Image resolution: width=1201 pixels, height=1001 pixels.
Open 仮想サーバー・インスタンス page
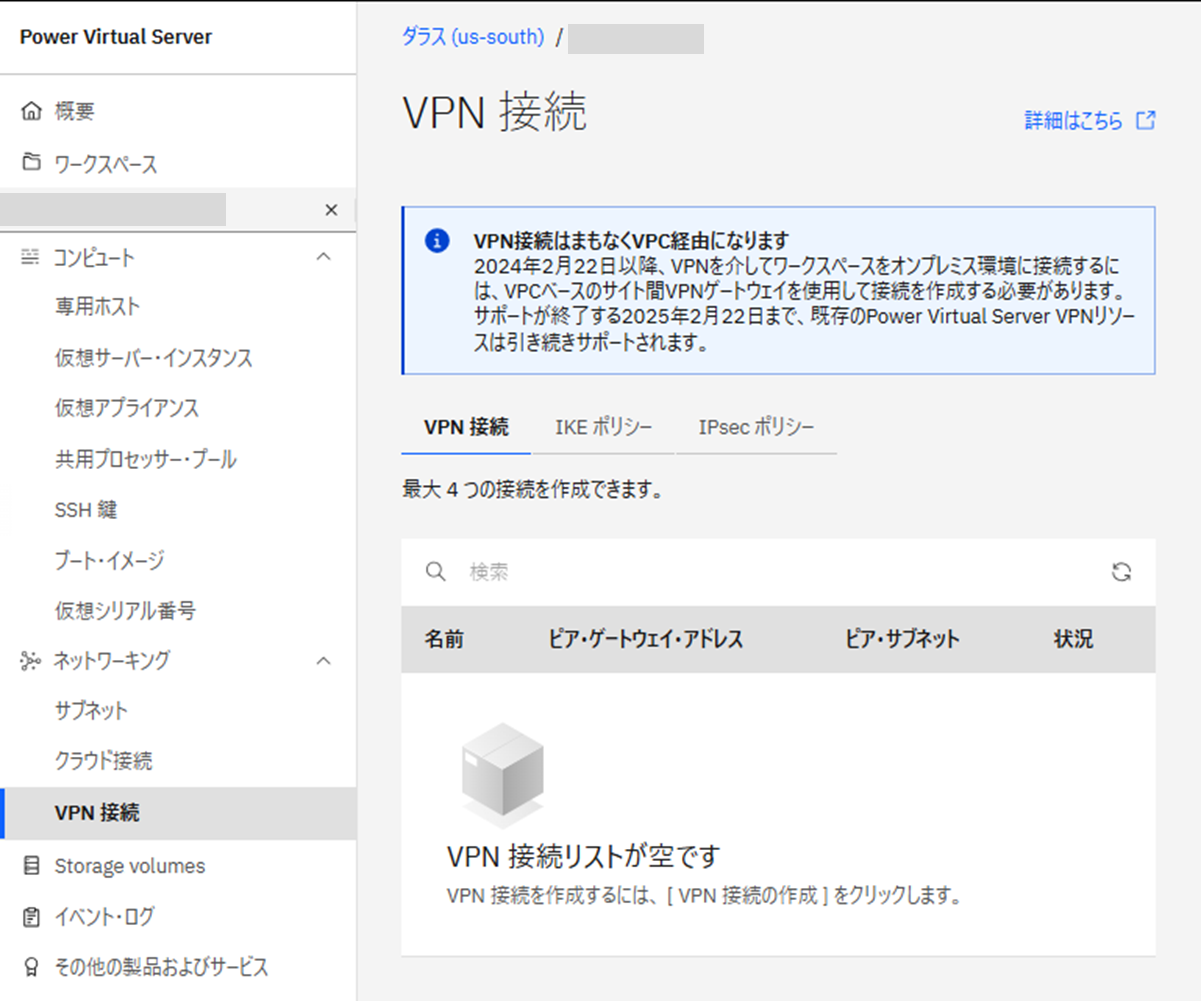click(153, 357)
